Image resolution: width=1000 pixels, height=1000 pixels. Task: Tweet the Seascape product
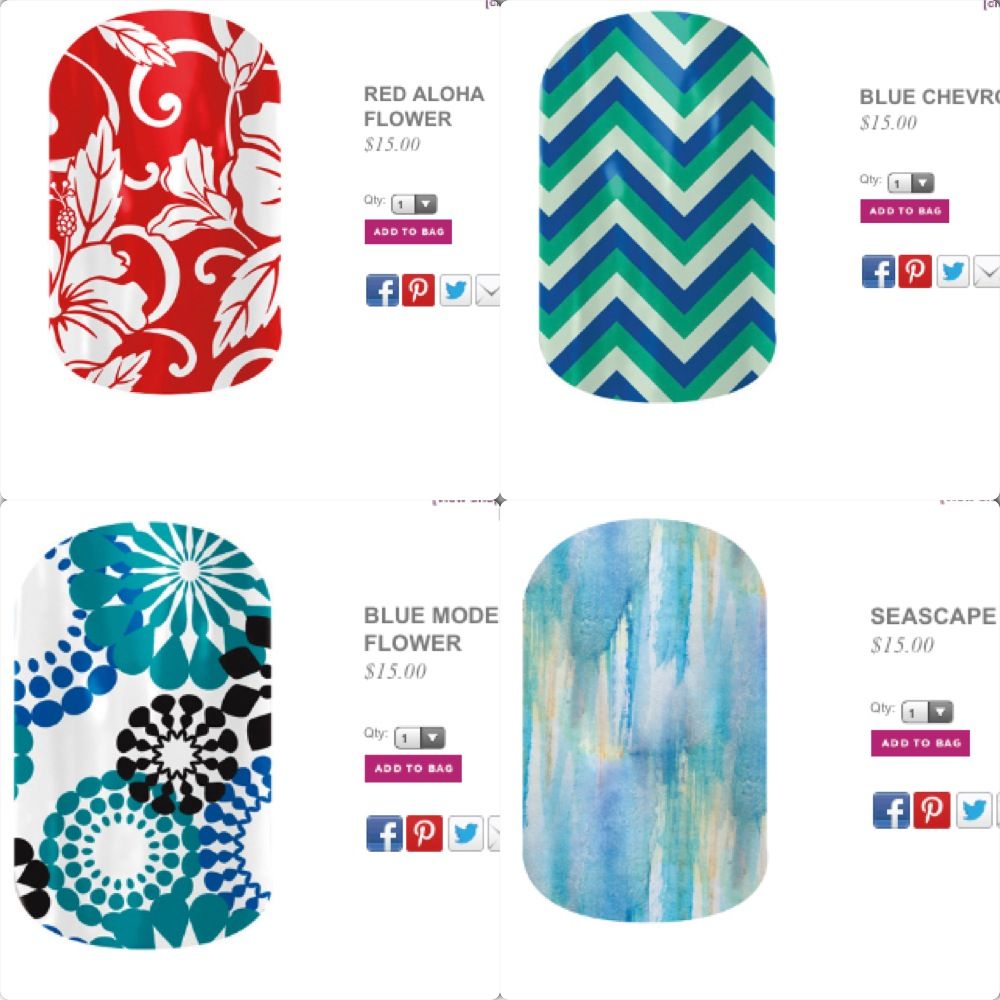coord(974,810)
